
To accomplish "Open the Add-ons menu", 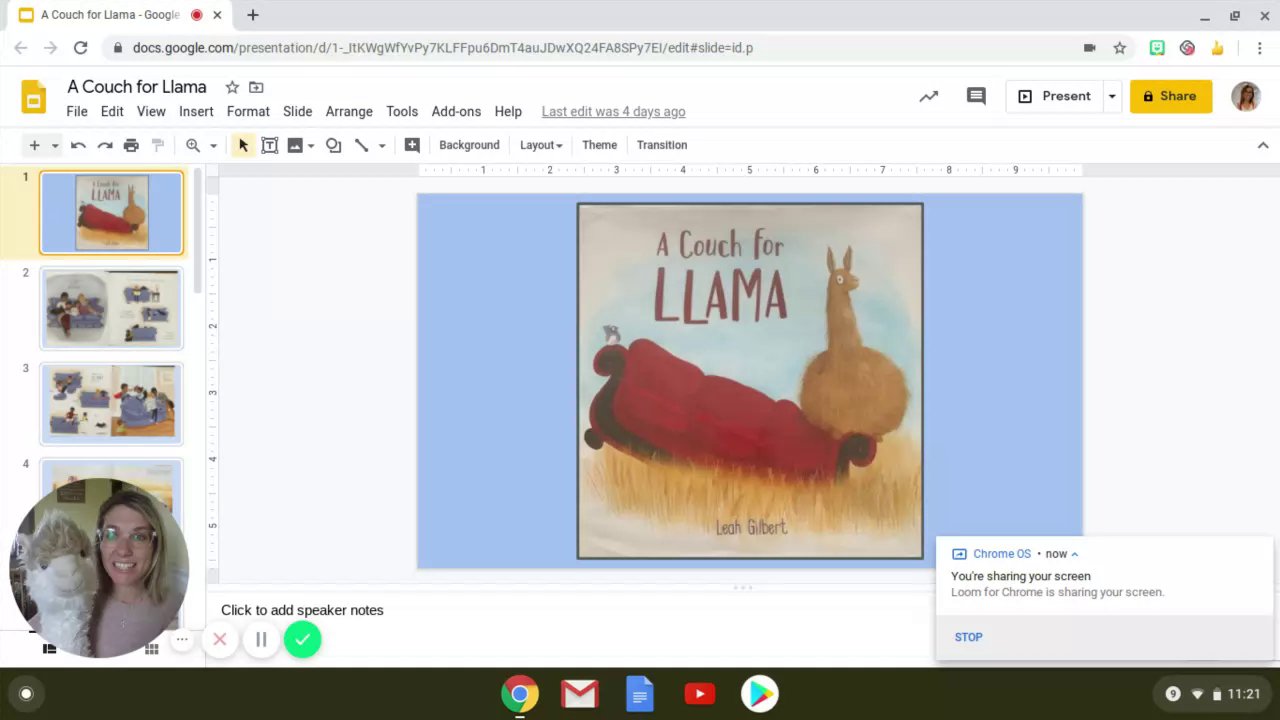I will pyautogui.click(x=456, y=112).
